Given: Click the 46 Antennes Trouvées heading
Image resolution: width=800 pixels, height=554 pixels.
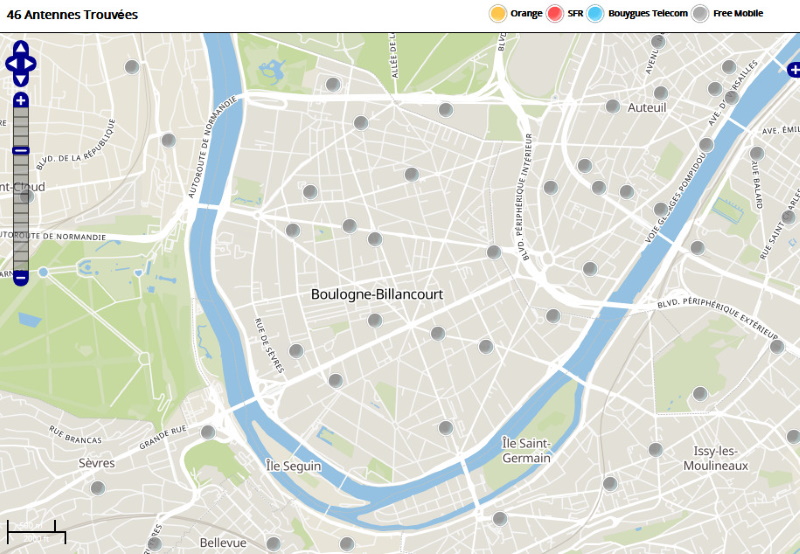Looking at the screenshot, I should (72, 15).
